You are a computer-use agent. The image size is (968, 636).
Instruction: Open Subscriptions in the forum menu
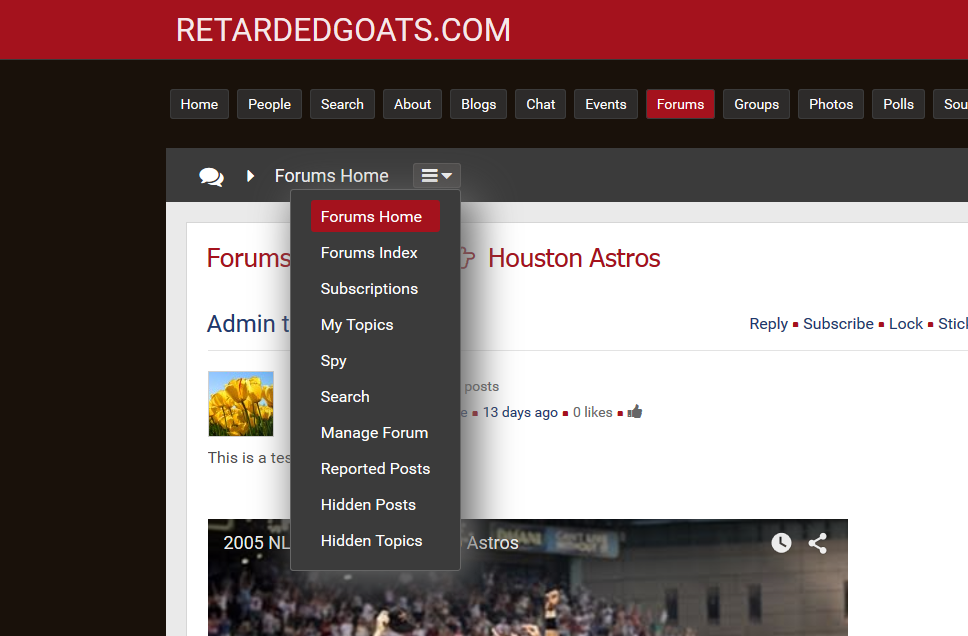pos(369,289)
